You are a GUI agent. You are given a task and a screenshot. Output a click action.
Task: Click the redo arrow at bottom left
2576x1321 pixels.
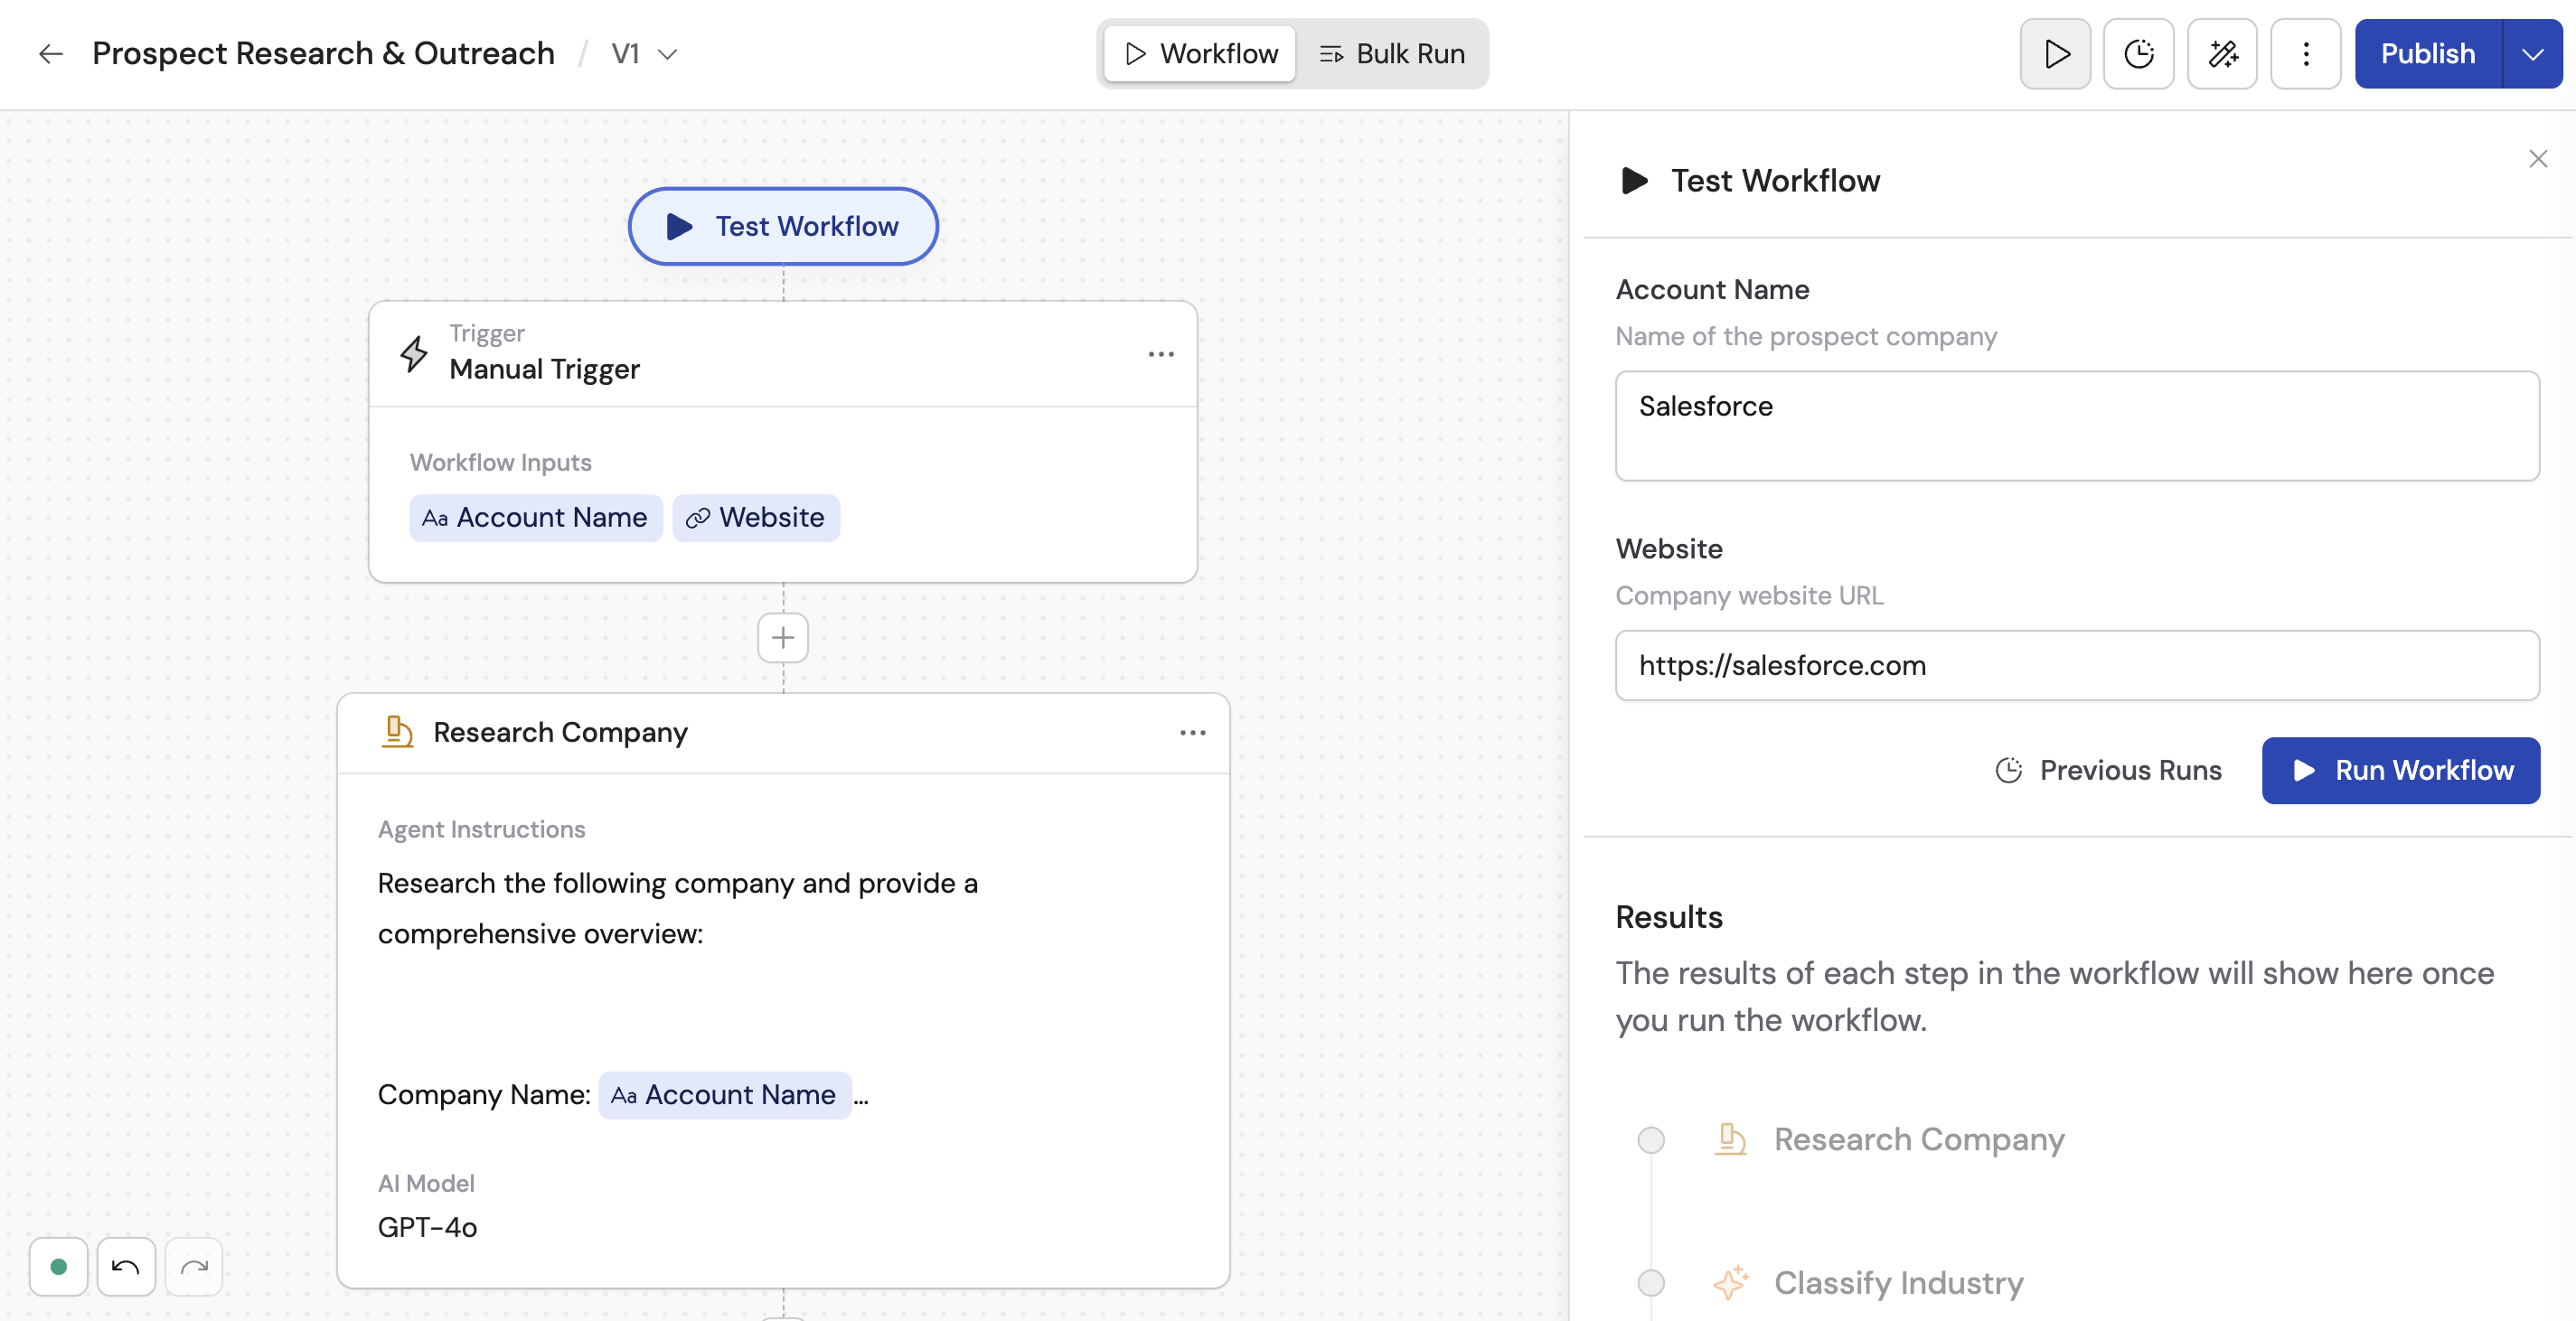(x=194, y=1266)
